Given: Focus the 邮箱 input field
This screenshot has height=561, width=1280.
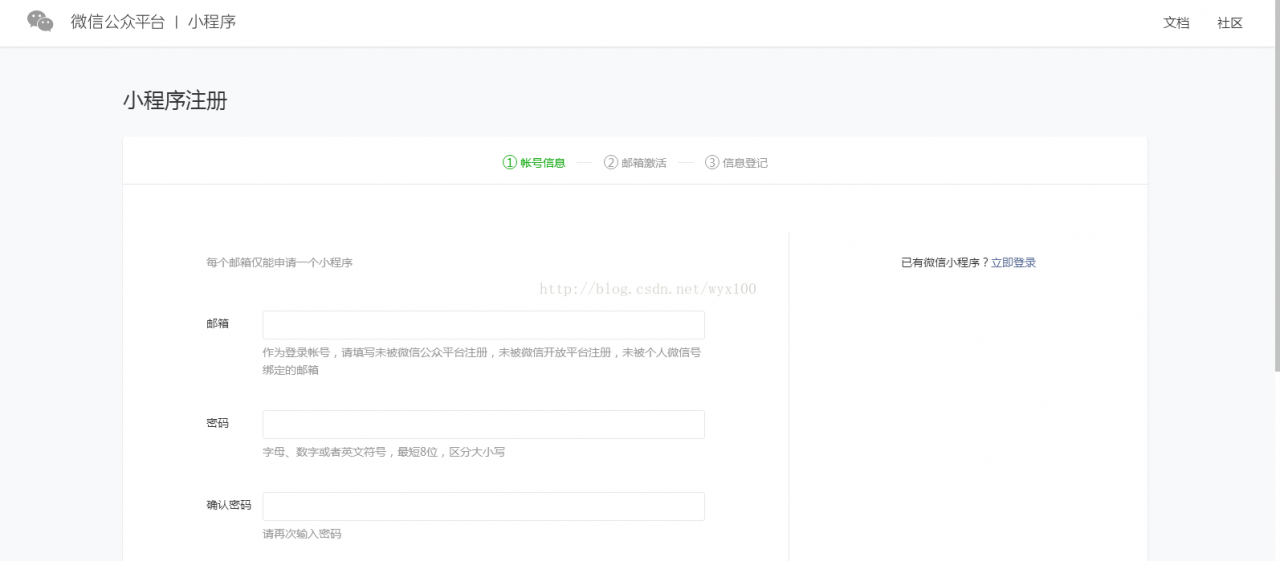Looking at the screenshot, I should tap(484, 325).
